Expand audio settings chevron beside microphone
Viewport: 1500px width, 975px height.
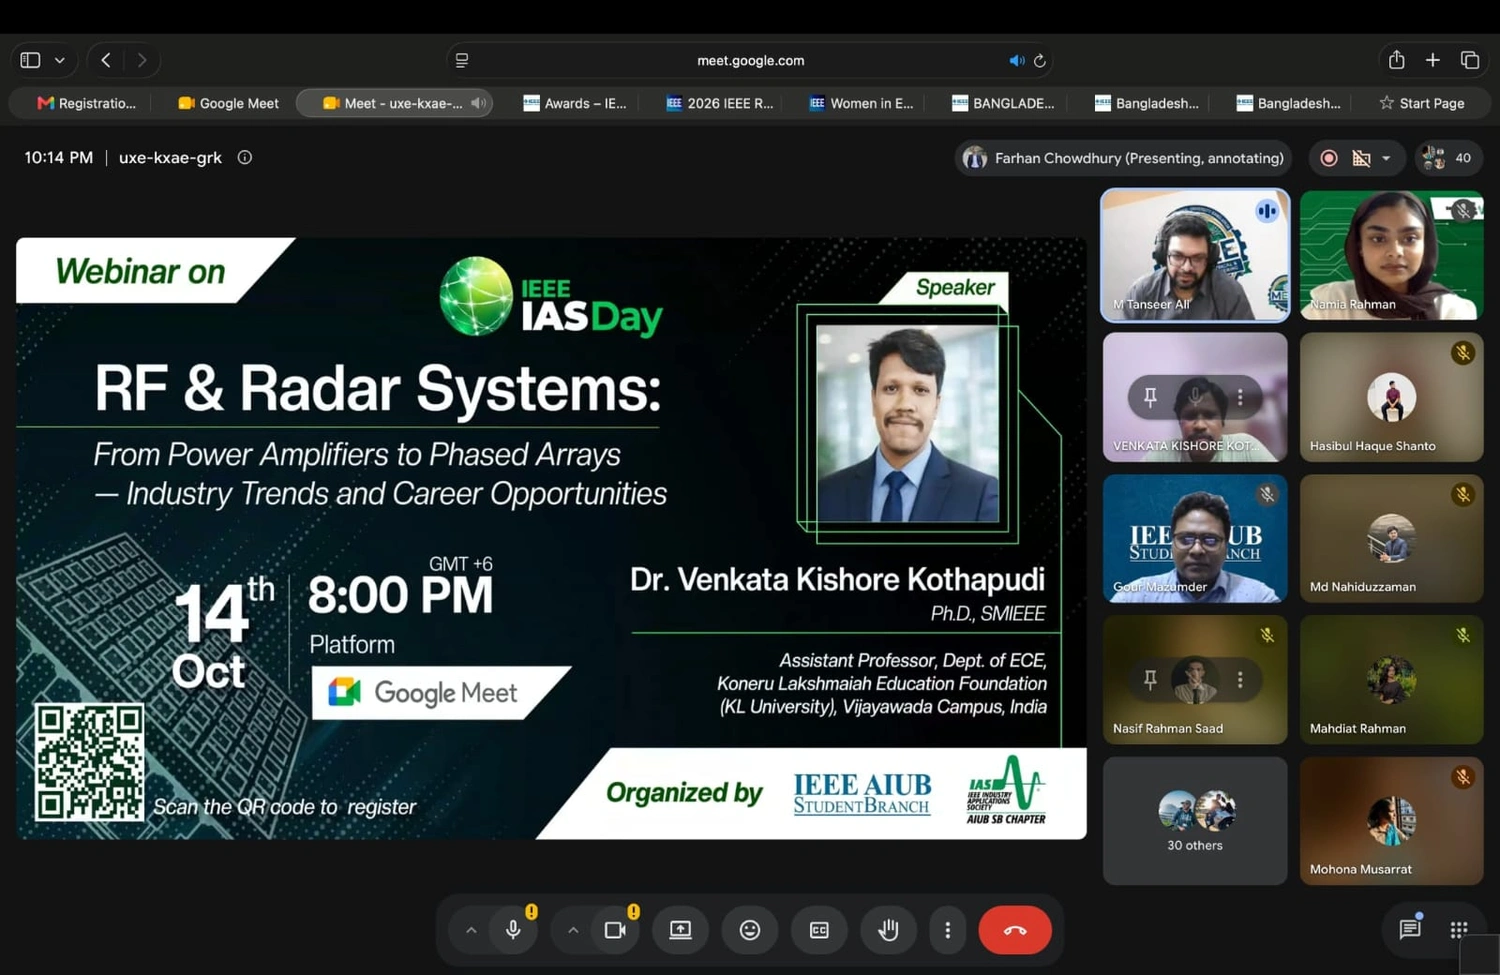point(471,930)
